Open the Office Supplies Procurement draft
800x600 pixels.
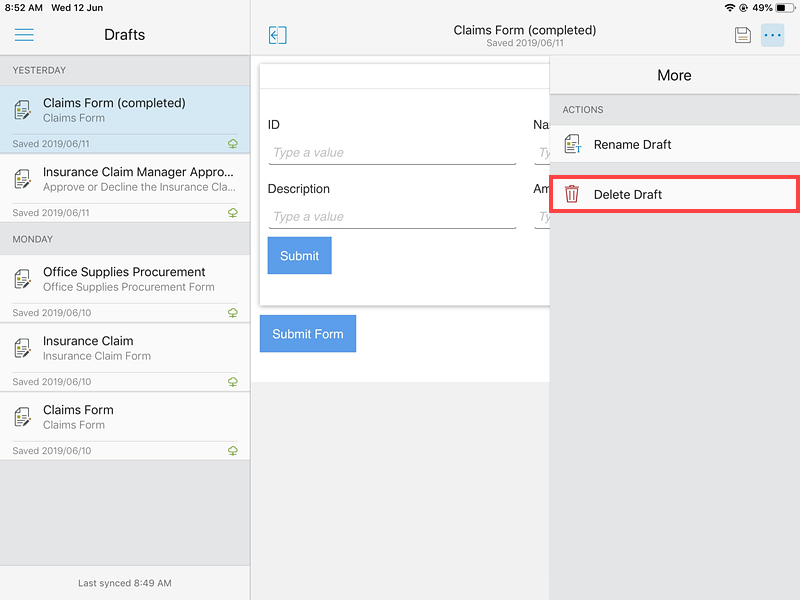pyautogui.click(x=125, y=288)
